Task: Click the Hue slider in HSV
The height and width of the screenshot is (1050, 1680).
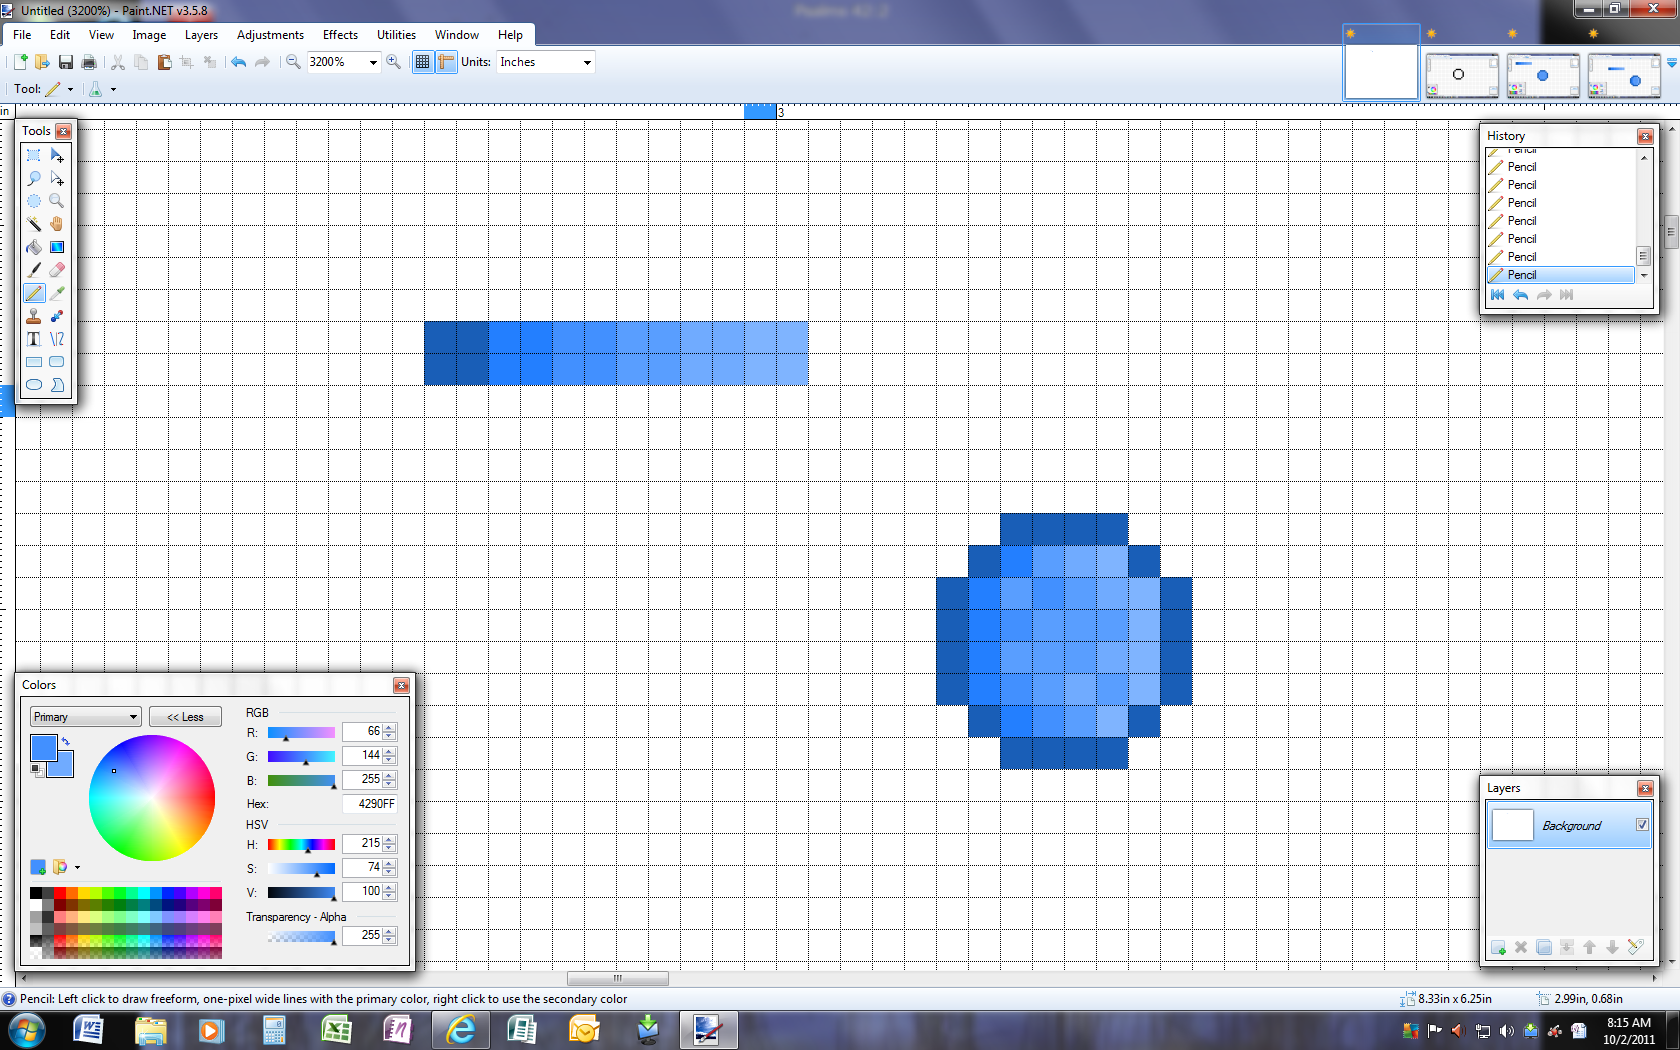Action: pyautogui.click(x=301, y=844)
